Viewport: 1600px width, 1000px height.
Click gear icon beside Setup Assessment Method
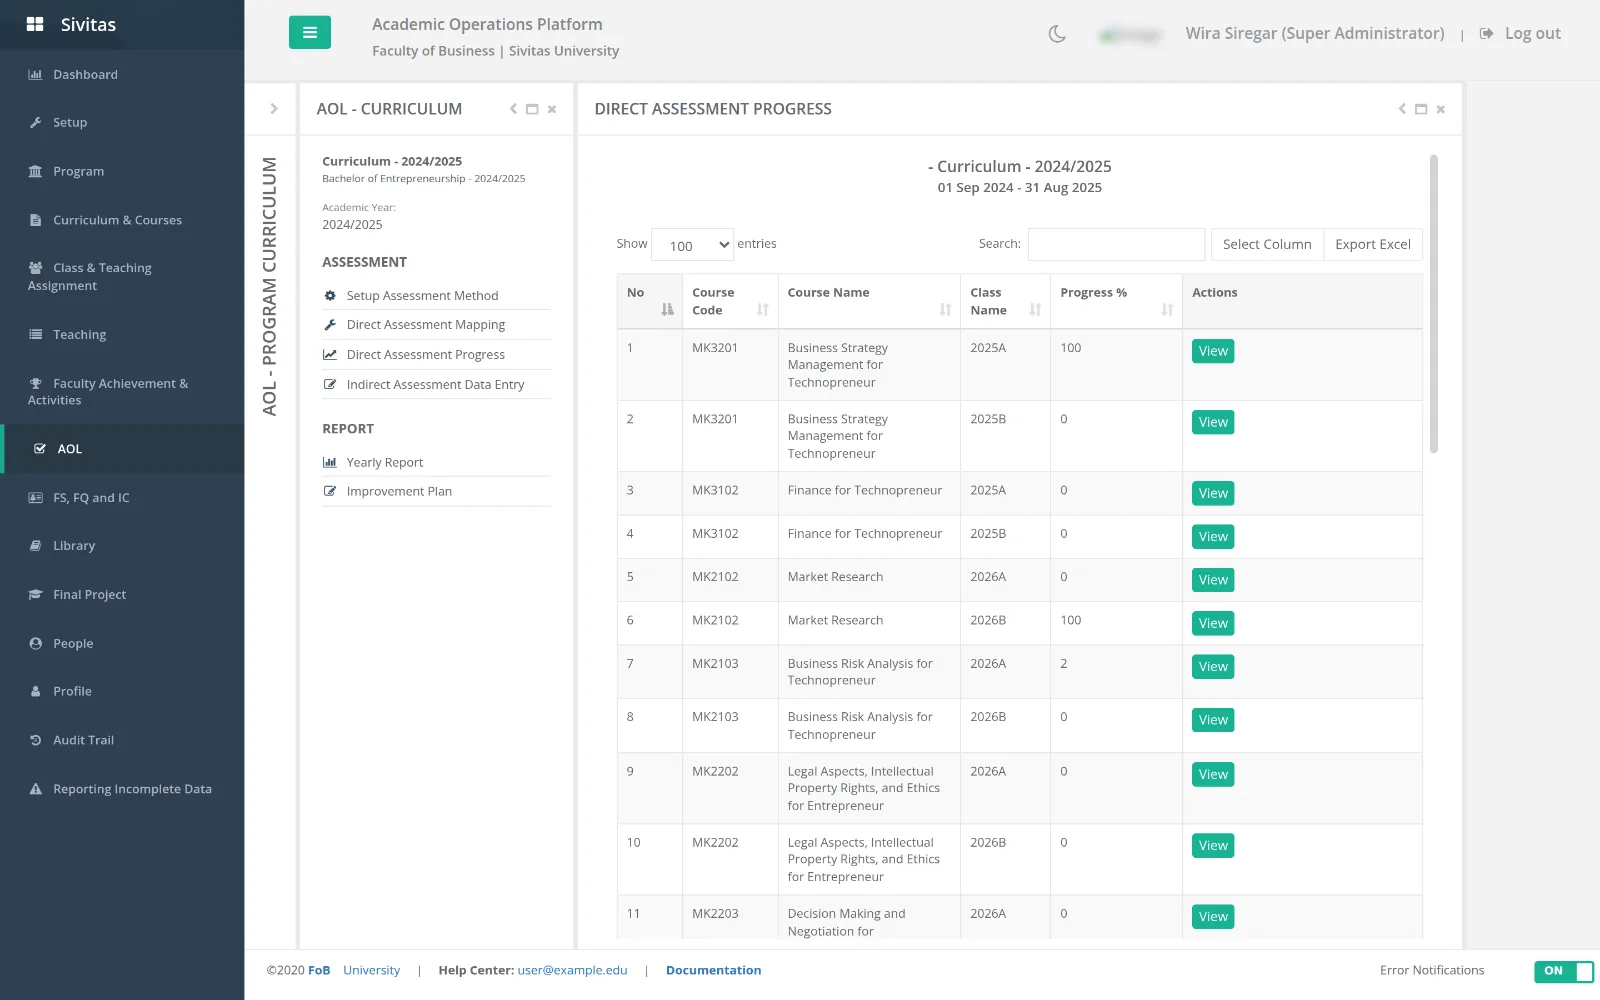click(330, 295)
